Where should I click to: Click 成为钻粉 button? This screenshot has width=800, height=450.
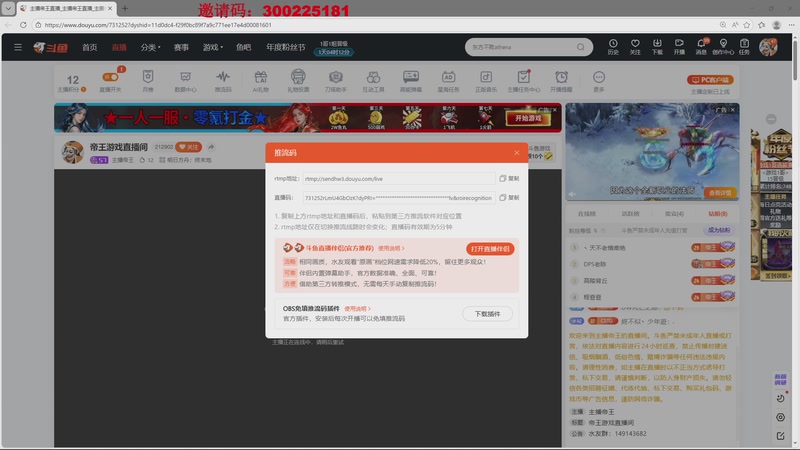pos(719,230)
